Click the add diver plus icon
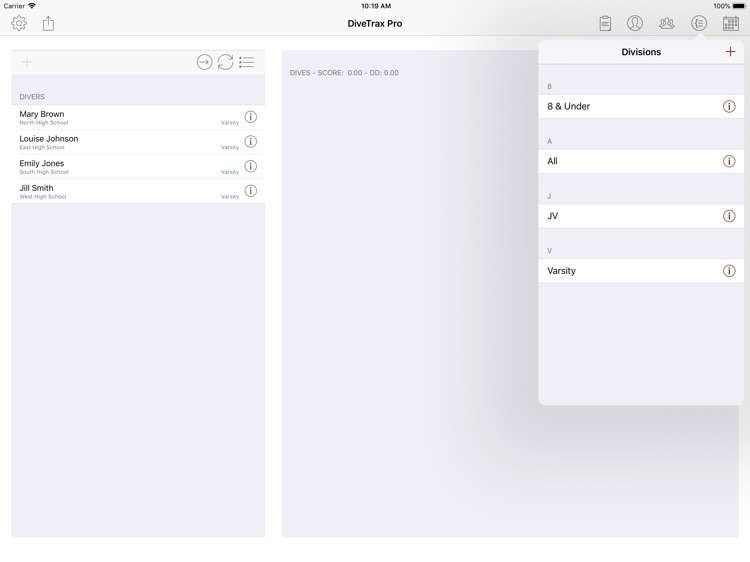This screenshot has width=750, height=562. [x=27, y=62]
